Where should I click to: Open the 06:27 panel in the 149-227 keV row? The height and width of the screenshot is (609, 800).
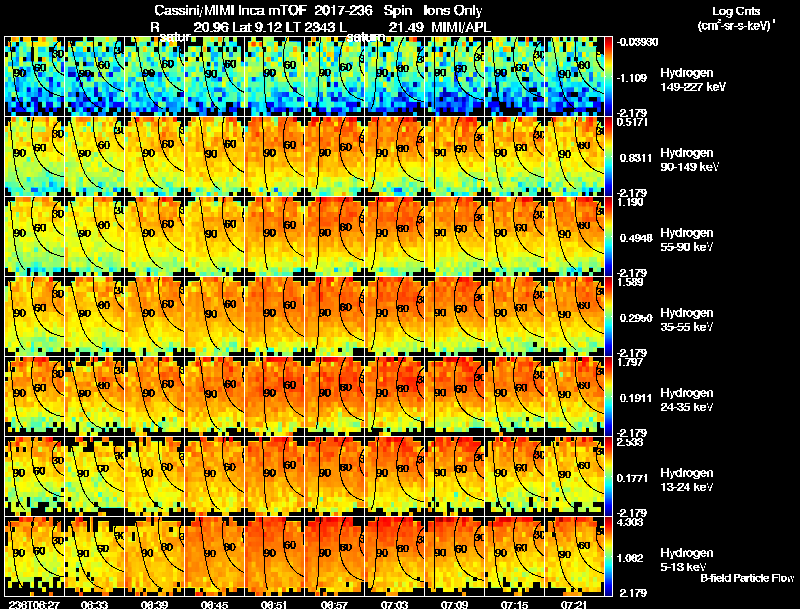pyautogui.click(x=34, y=77)
